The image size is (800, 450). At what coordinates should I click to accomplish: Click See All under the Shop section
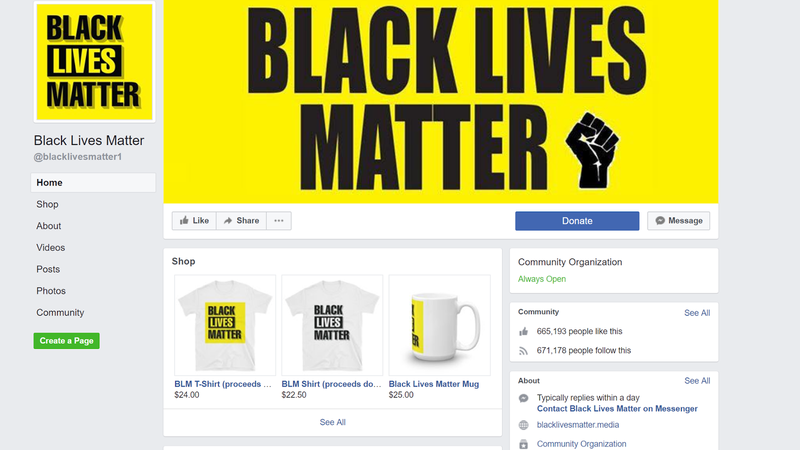click(x=333, y=422)
